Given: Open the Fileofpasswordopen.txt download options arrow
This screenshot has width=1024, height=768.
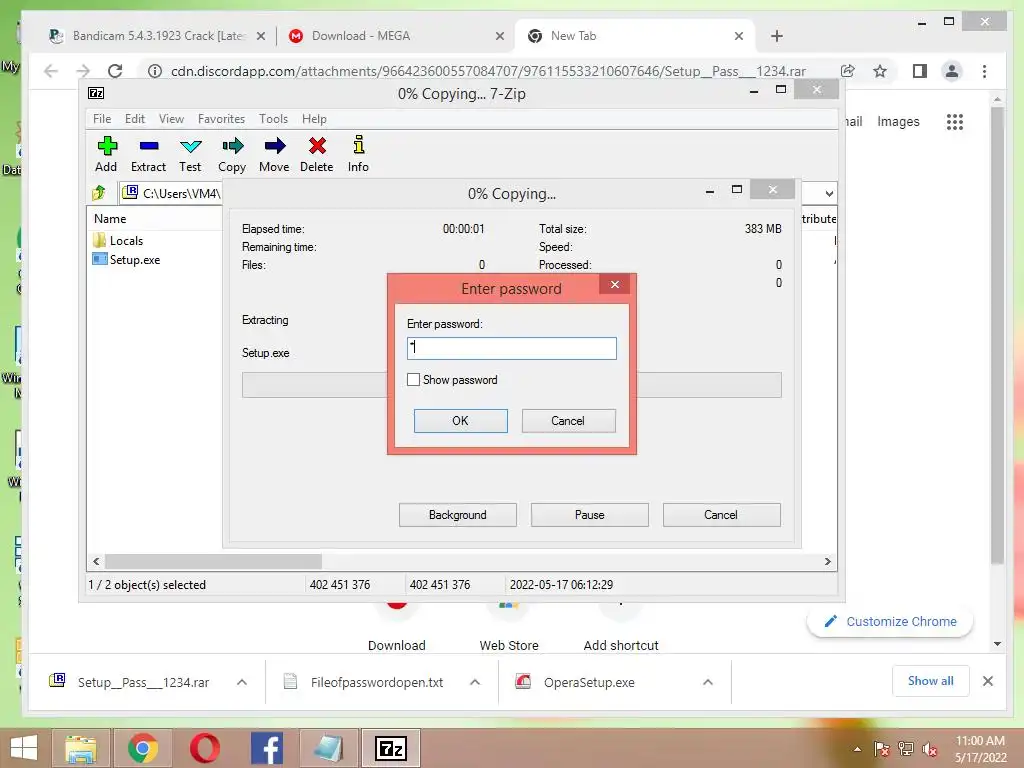Looking at the screenshot, I should 475,682.
